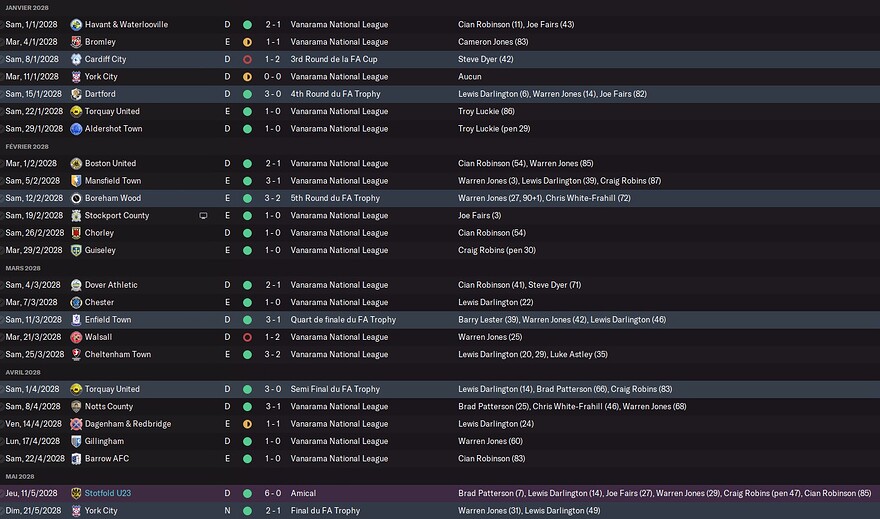The width and height of the screenshot is (880, 519).
Task: Click the Guiseley club badge
Action: (x=76, y=251)
